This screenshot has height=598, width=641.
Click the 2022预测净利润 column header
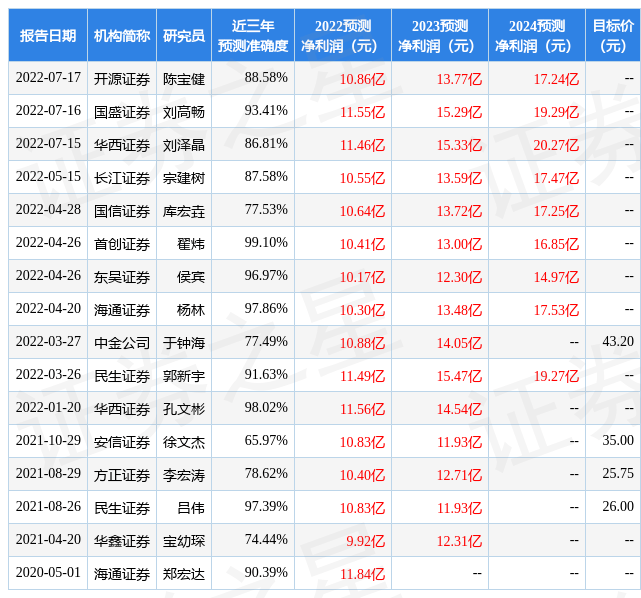pos(343,36)
